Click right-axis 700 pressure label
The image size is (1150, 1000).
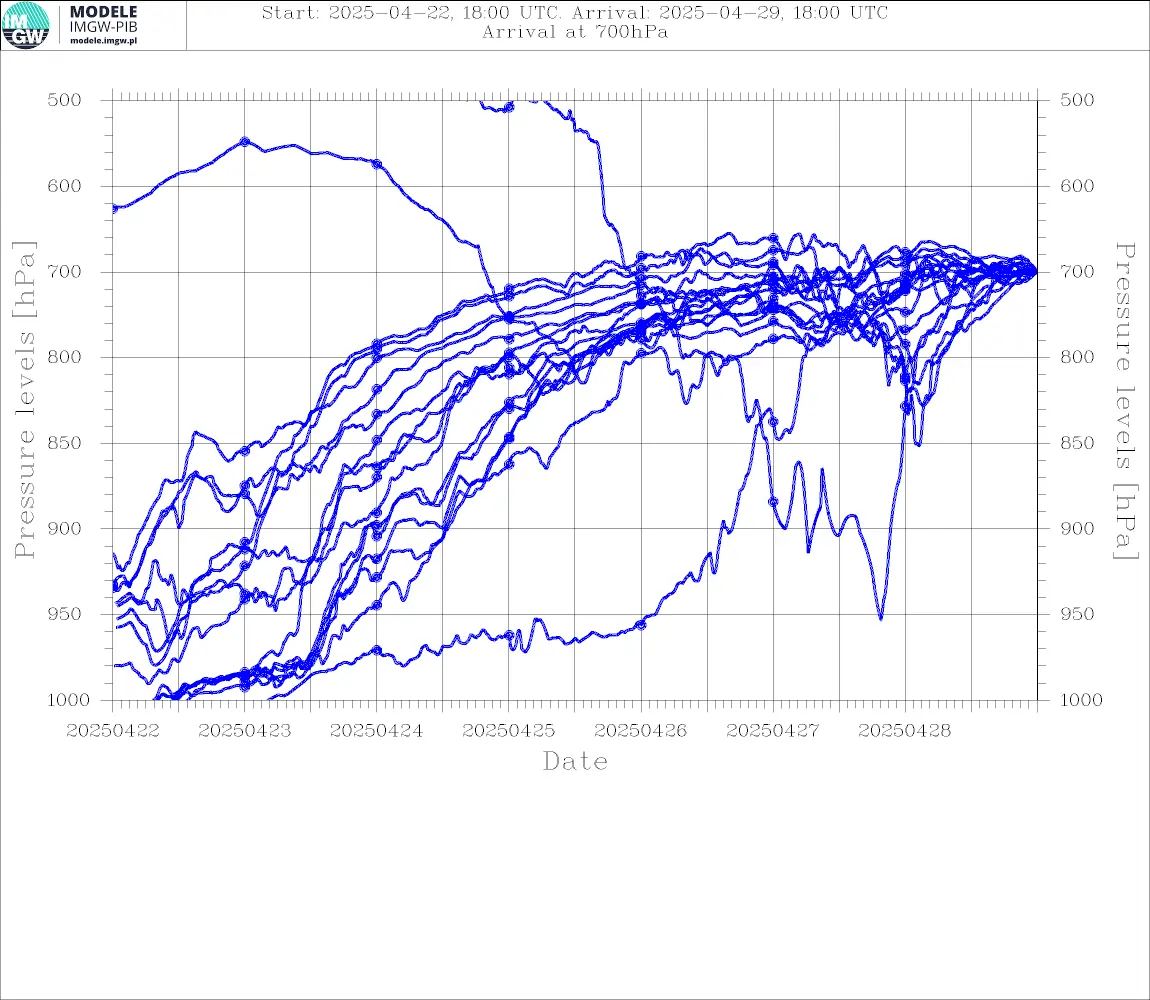(x=1077, y=271)
